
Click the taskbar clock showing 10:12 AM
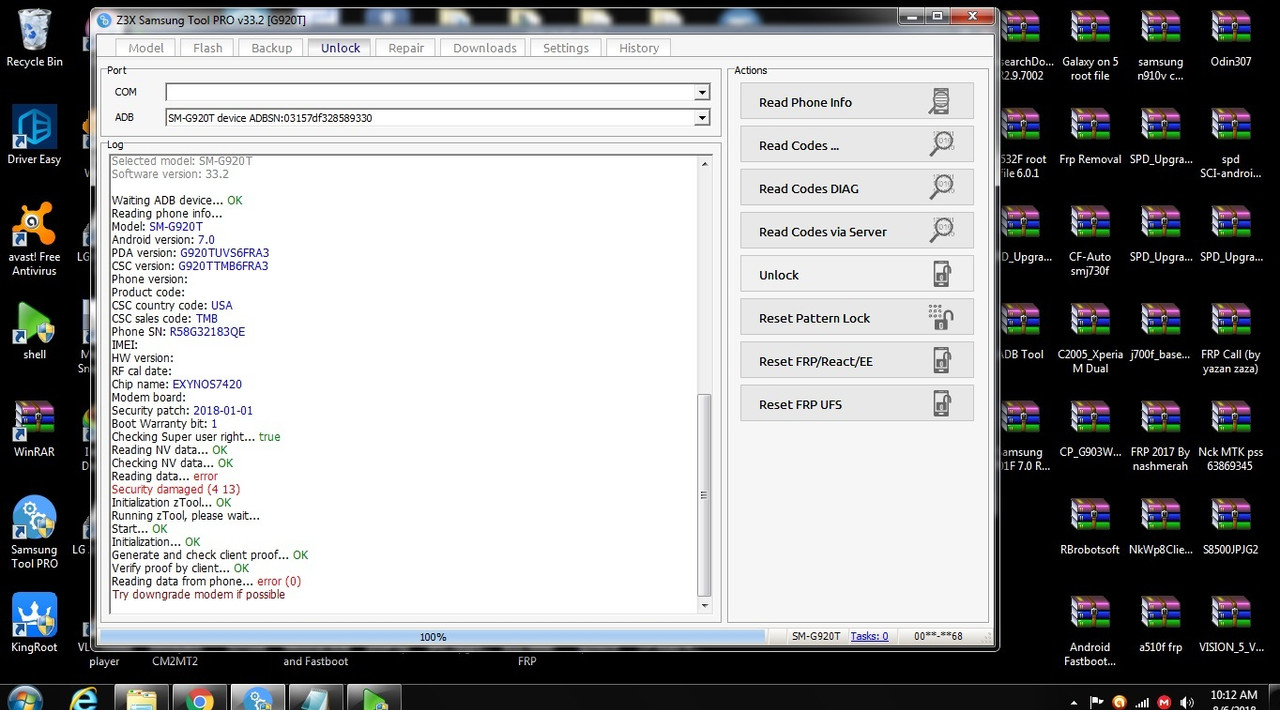(x=1234, y=695)
